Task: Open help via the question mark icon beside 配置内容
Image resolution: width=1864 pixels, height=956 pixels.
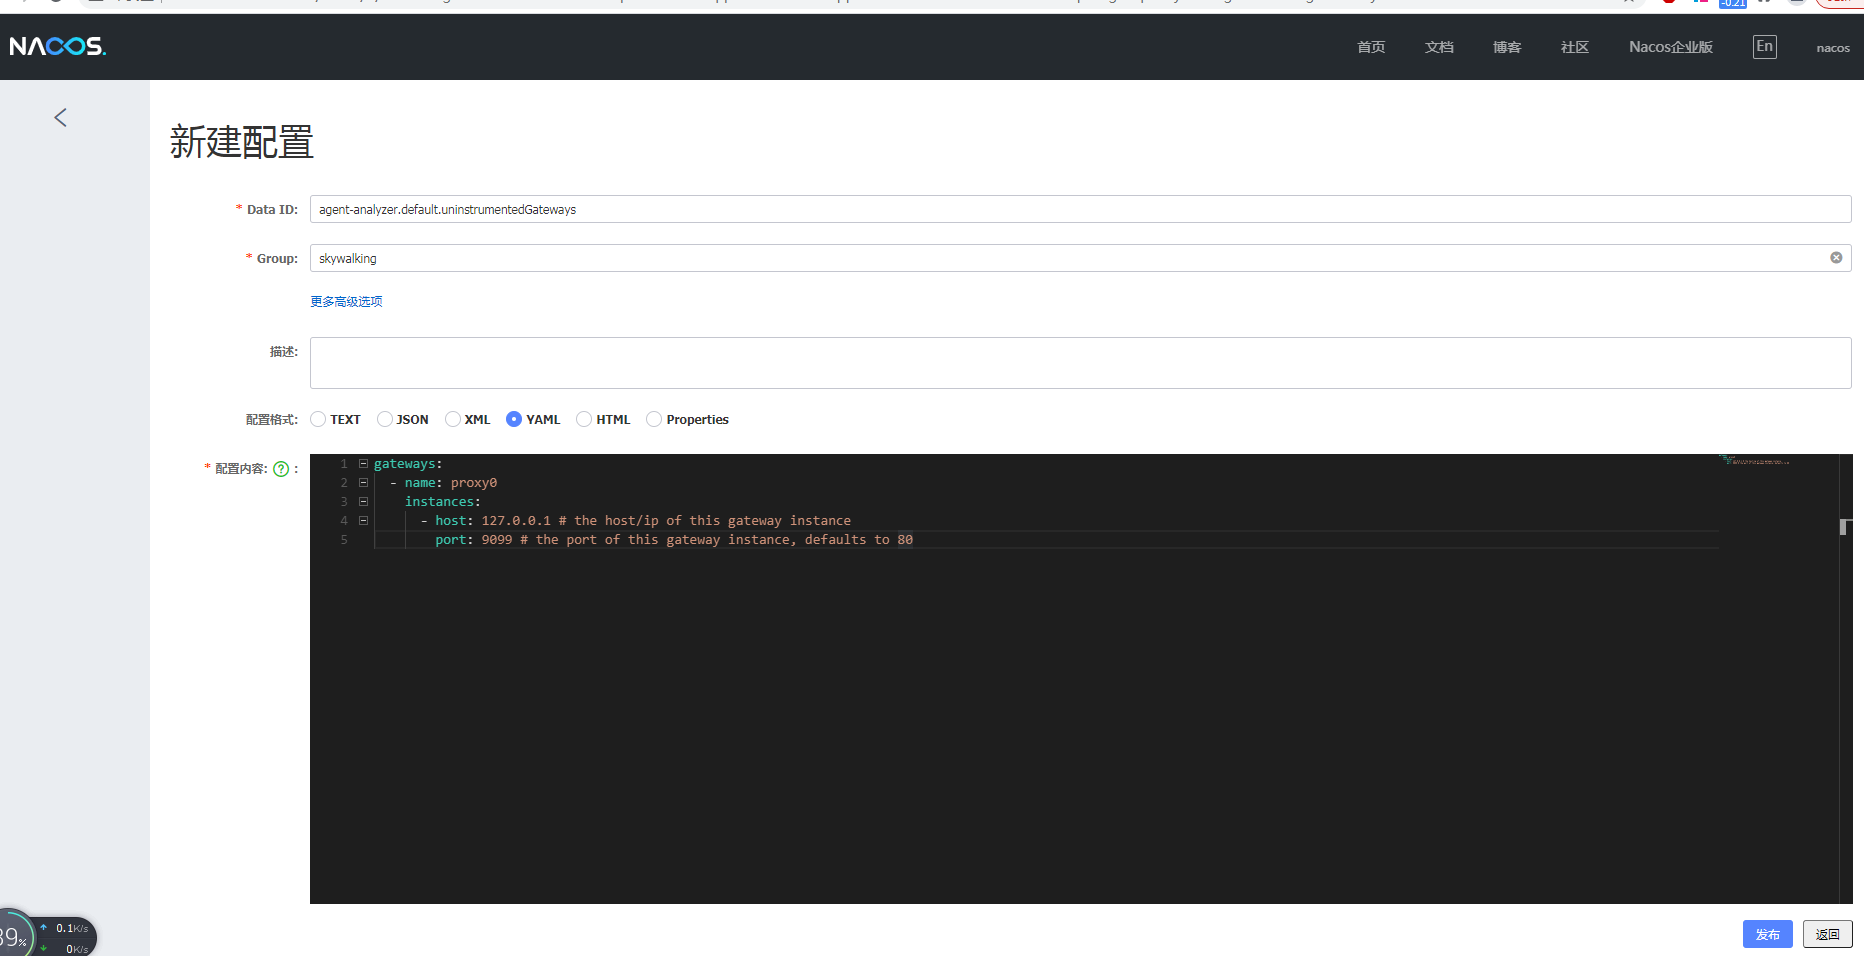Action: coord(282,468)
